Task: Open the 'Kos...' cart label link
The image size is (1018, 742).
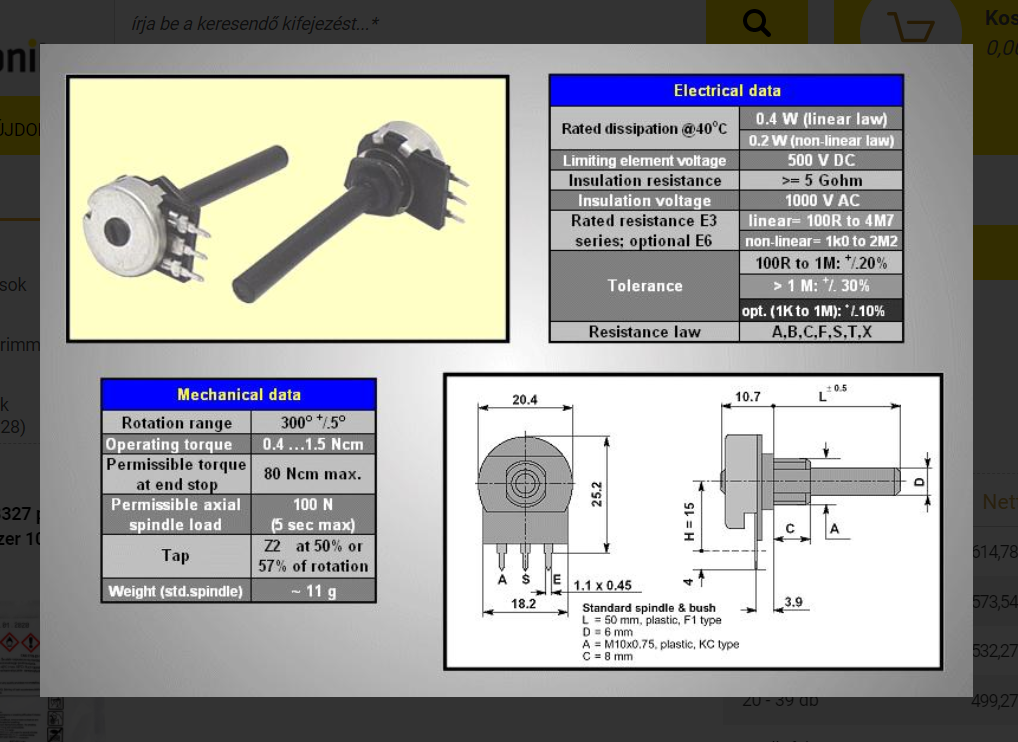Action: coord(1000,18)
